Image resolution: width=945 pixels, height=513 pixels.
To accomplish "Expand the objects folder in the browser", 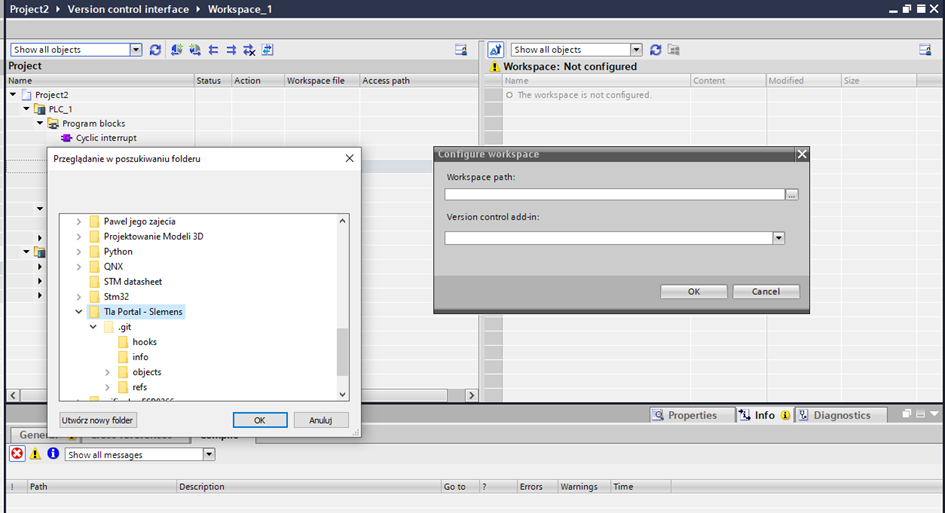I will point(108,372).
